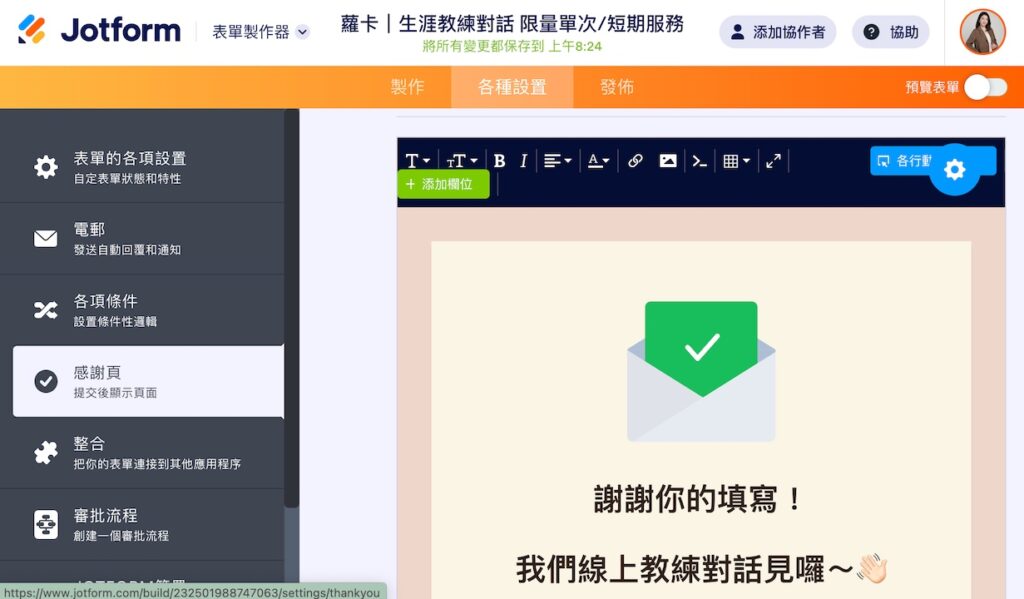Screen dimensions: 1024x599
Task: Insert an image via picture icon
Action: pyautogui.click(x=667, y=161)
